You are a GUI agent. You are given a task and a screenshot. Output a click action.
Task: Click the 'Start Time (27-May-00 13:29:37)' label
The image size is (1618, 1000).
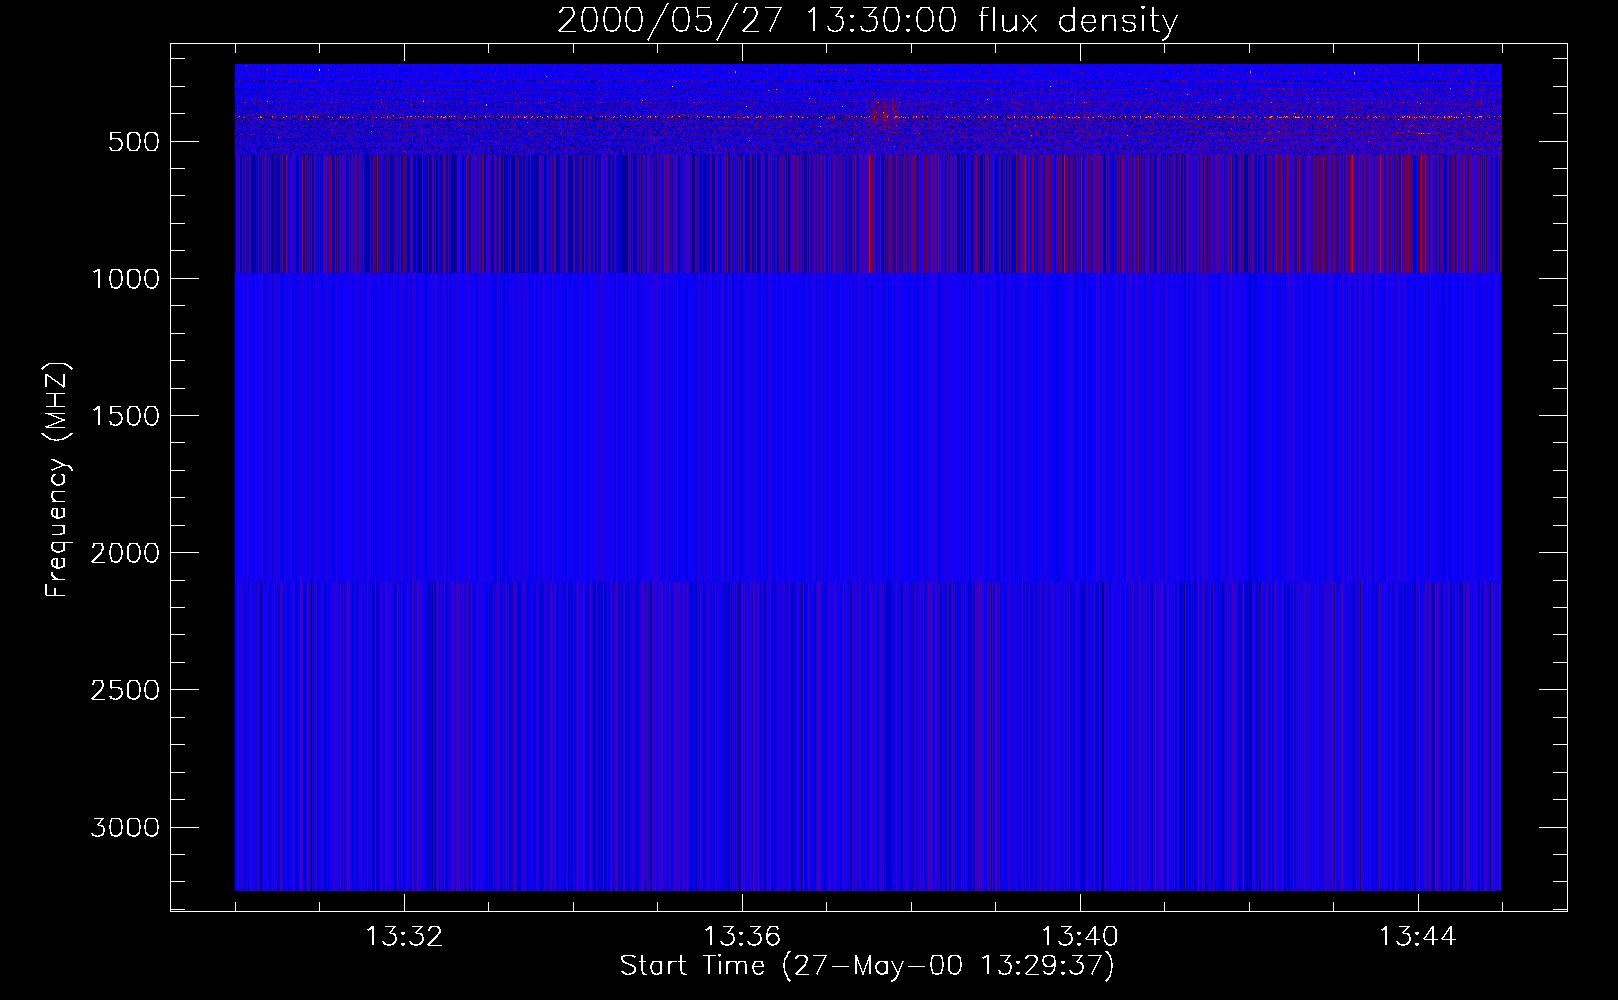pos(867,965)
